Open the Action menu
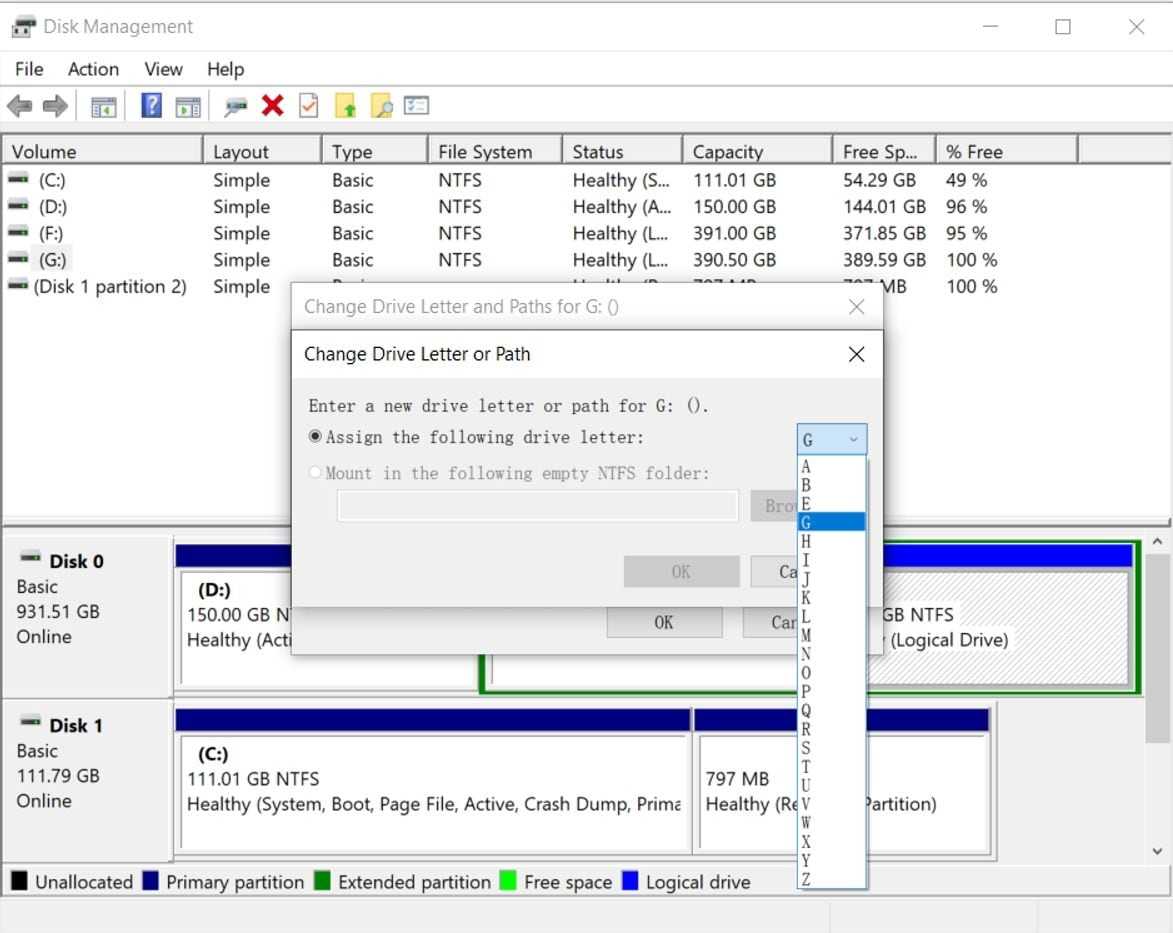 (93, 69)
